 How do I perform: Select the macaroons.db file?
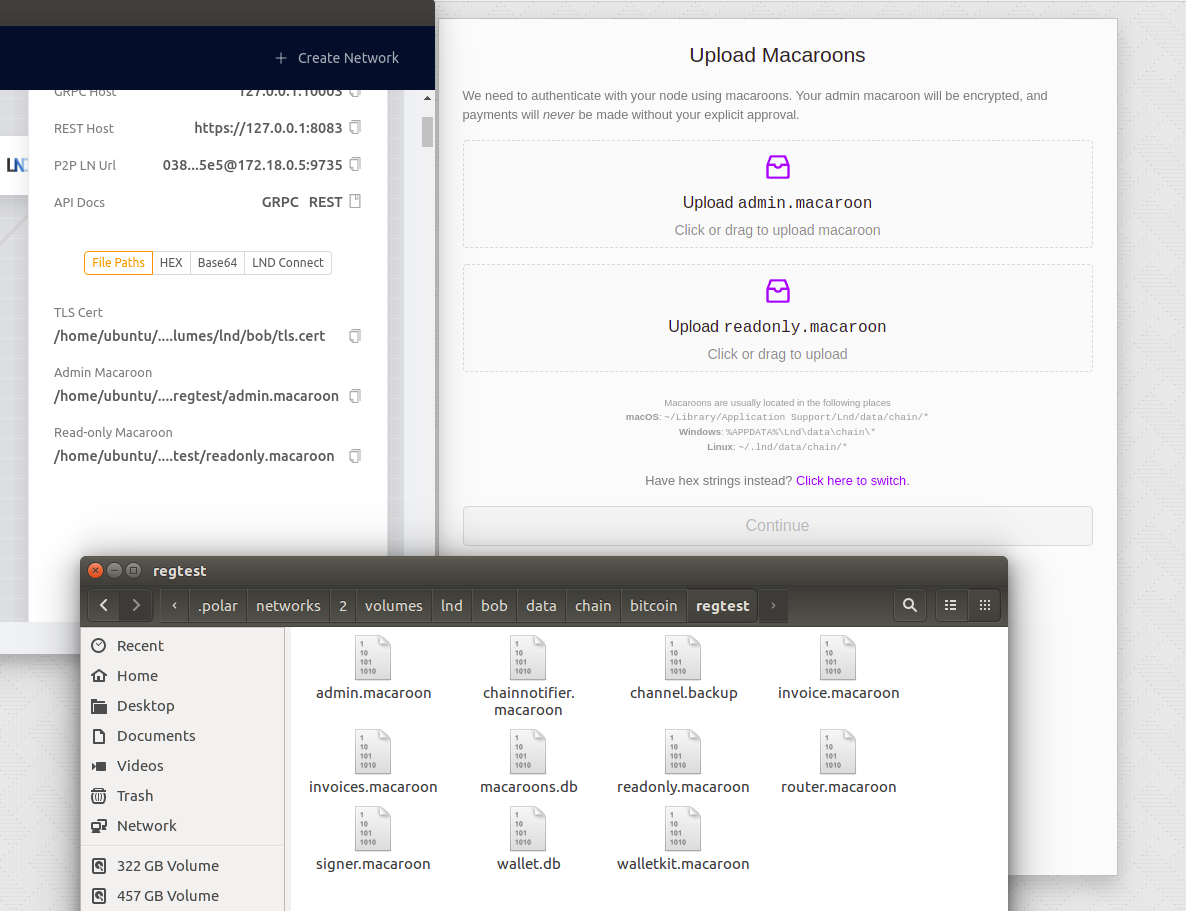[529, 763]
